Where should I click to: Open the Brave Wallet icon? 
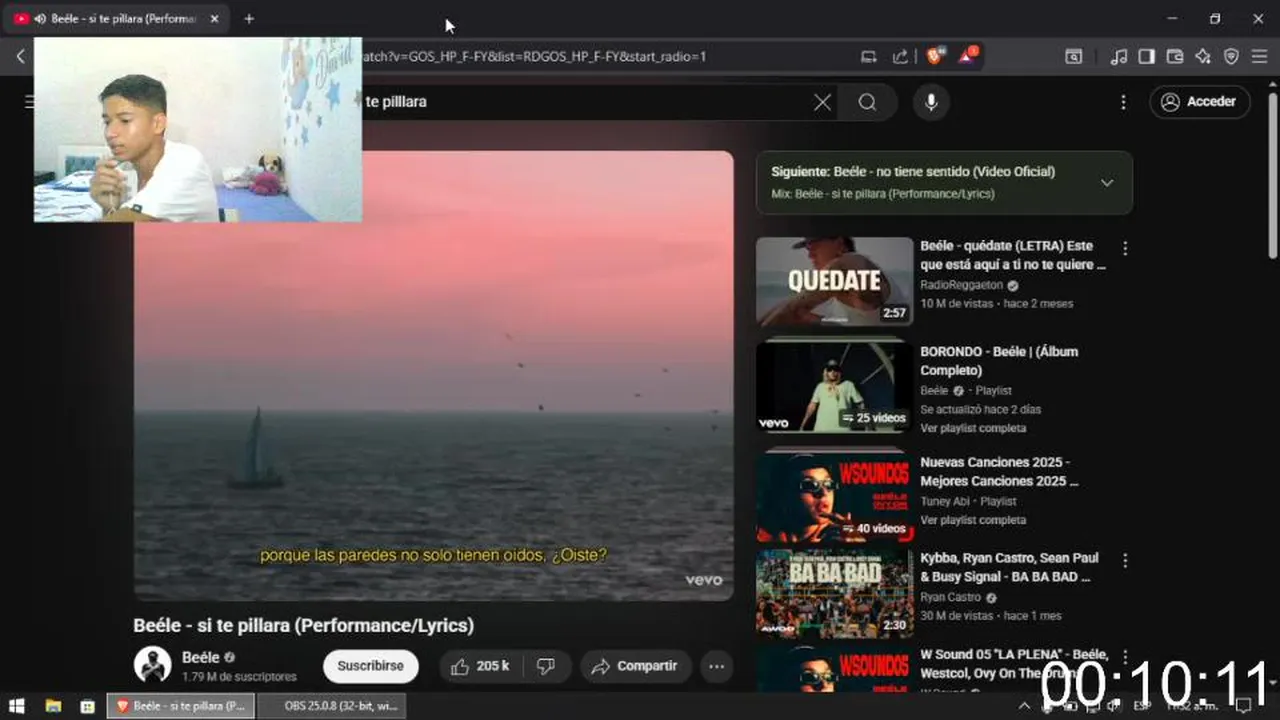(1175, 57)
